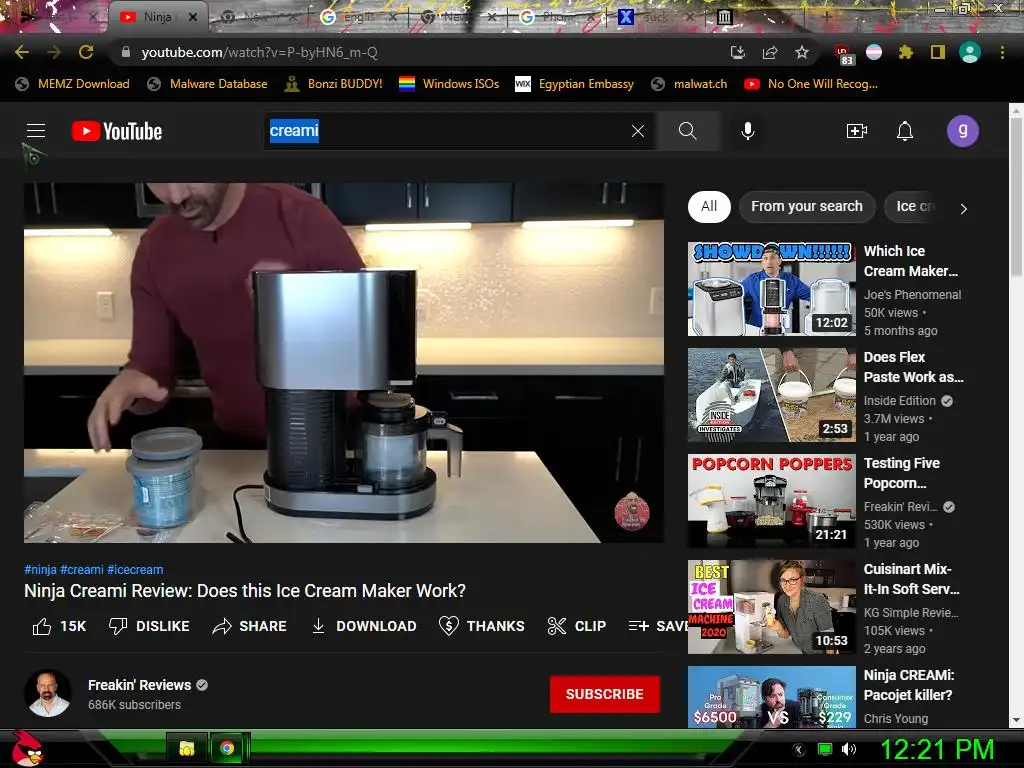1024x768 pixels.
Task: Close the Ninja YouTube tab
Action: [x=193, y=18]
